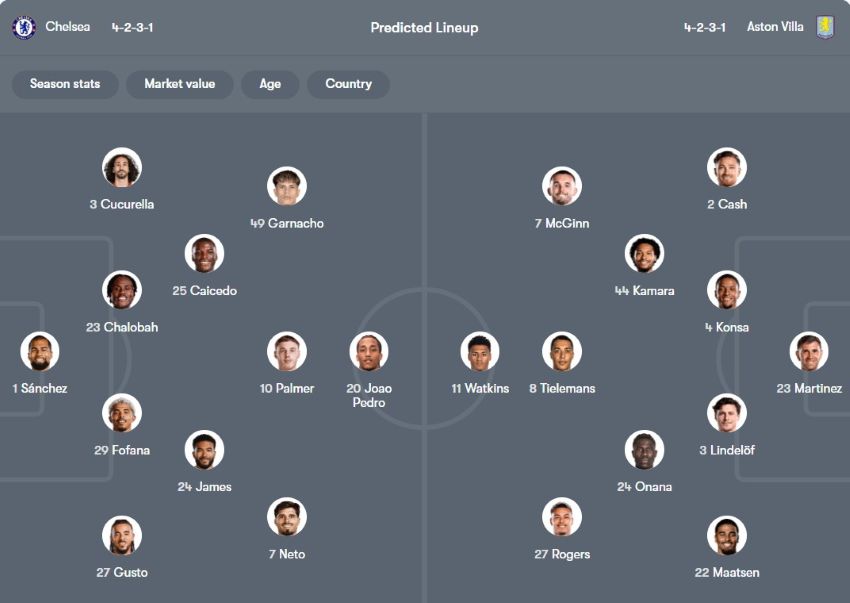
Task: Open goalkeeper Martinez's avatar
Action: click(x=809, y=352)
